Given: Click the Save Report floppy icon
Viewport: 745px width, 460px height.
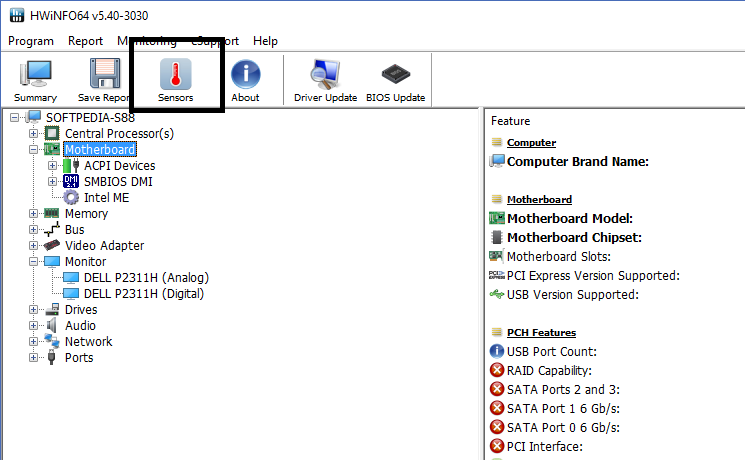Looking at the screenshot, I should point(104,80).
